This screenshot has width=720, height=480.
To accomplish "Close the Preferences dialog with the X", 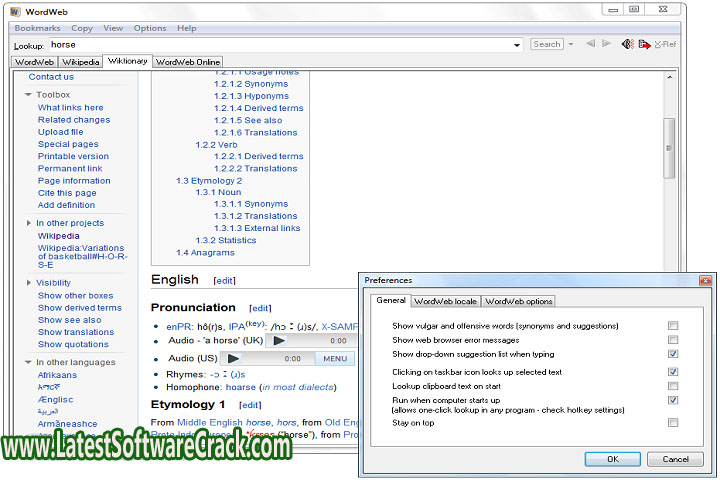I will 705,280.
